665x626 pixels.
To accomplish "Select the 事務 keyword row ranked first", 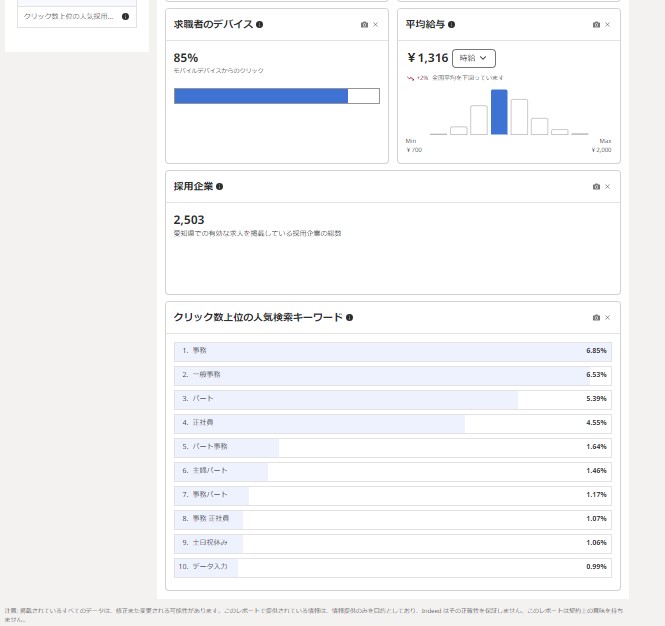I will pyautogui.click(x=392, y=351).
